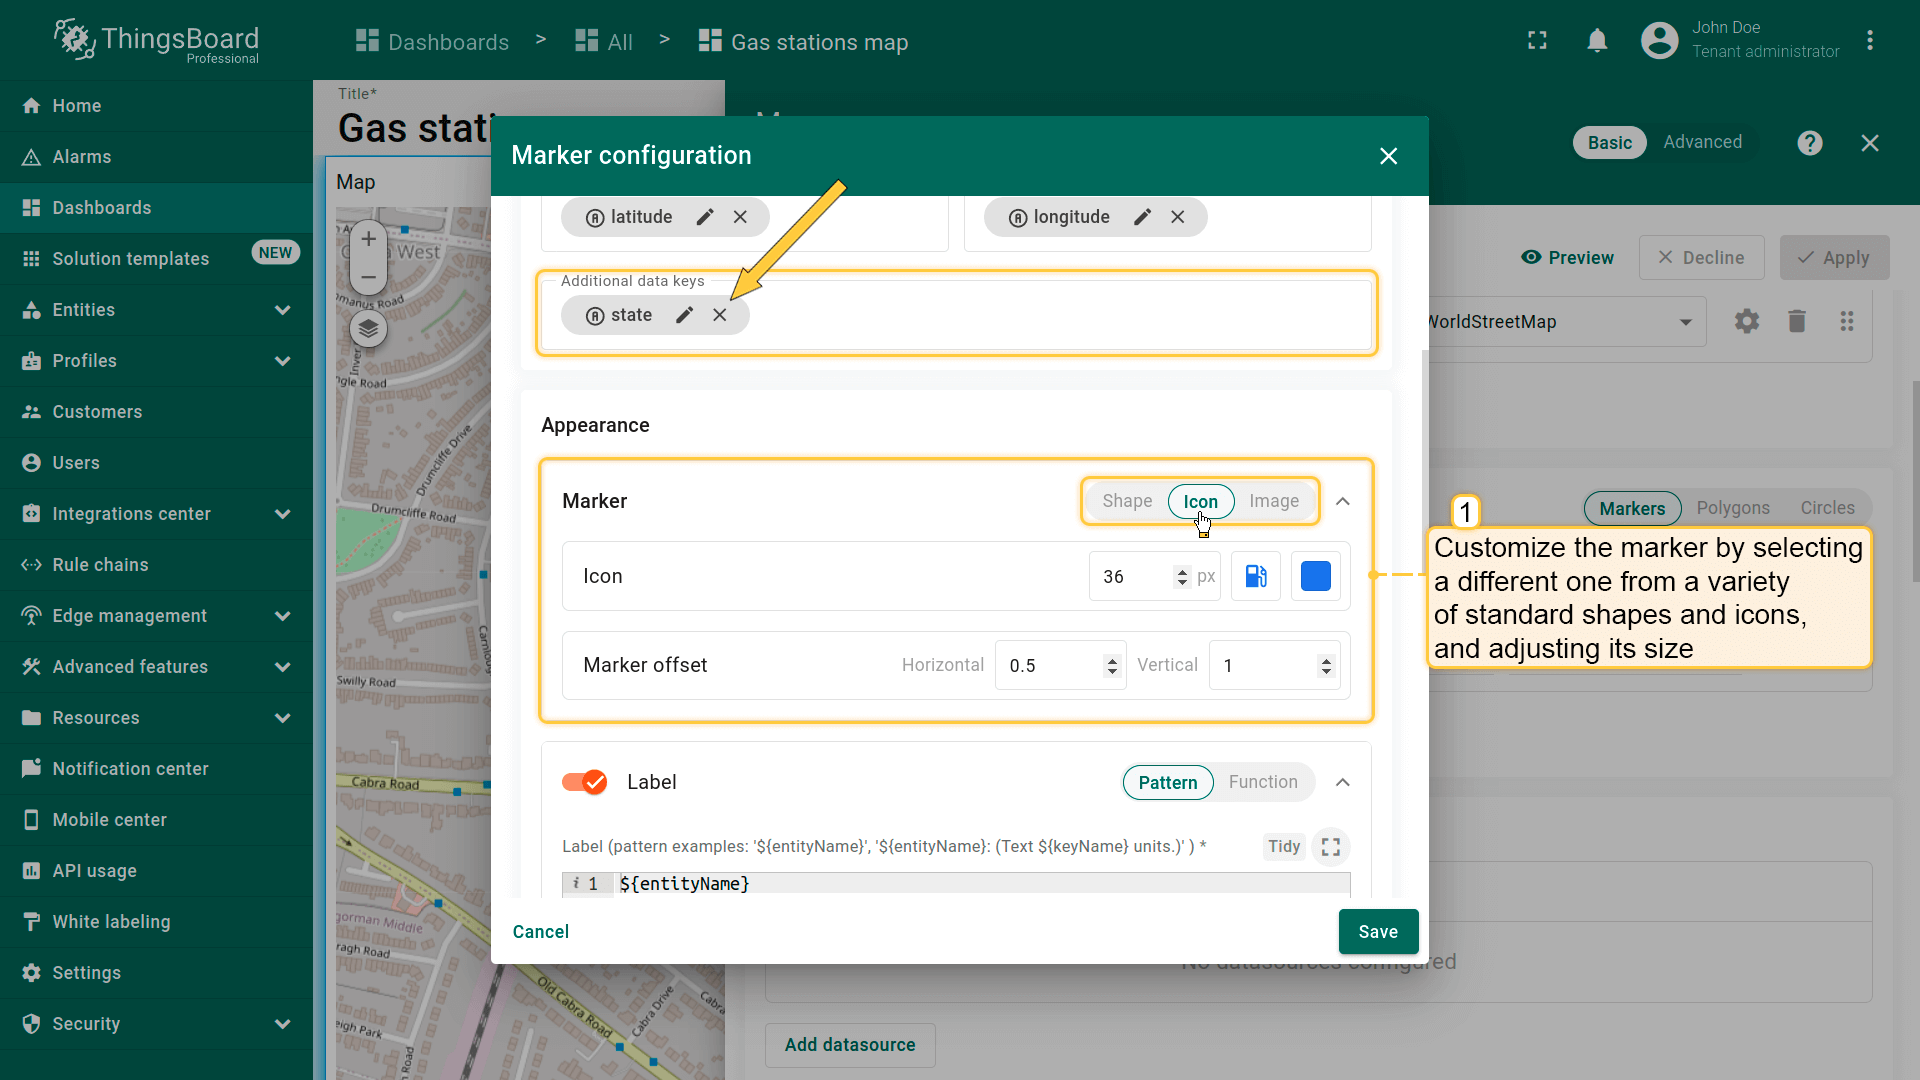Open Rule chains from sidebar
The height and width of the screenshot is (1080, 1920).
pyautogui.click(x=100, y=565)
